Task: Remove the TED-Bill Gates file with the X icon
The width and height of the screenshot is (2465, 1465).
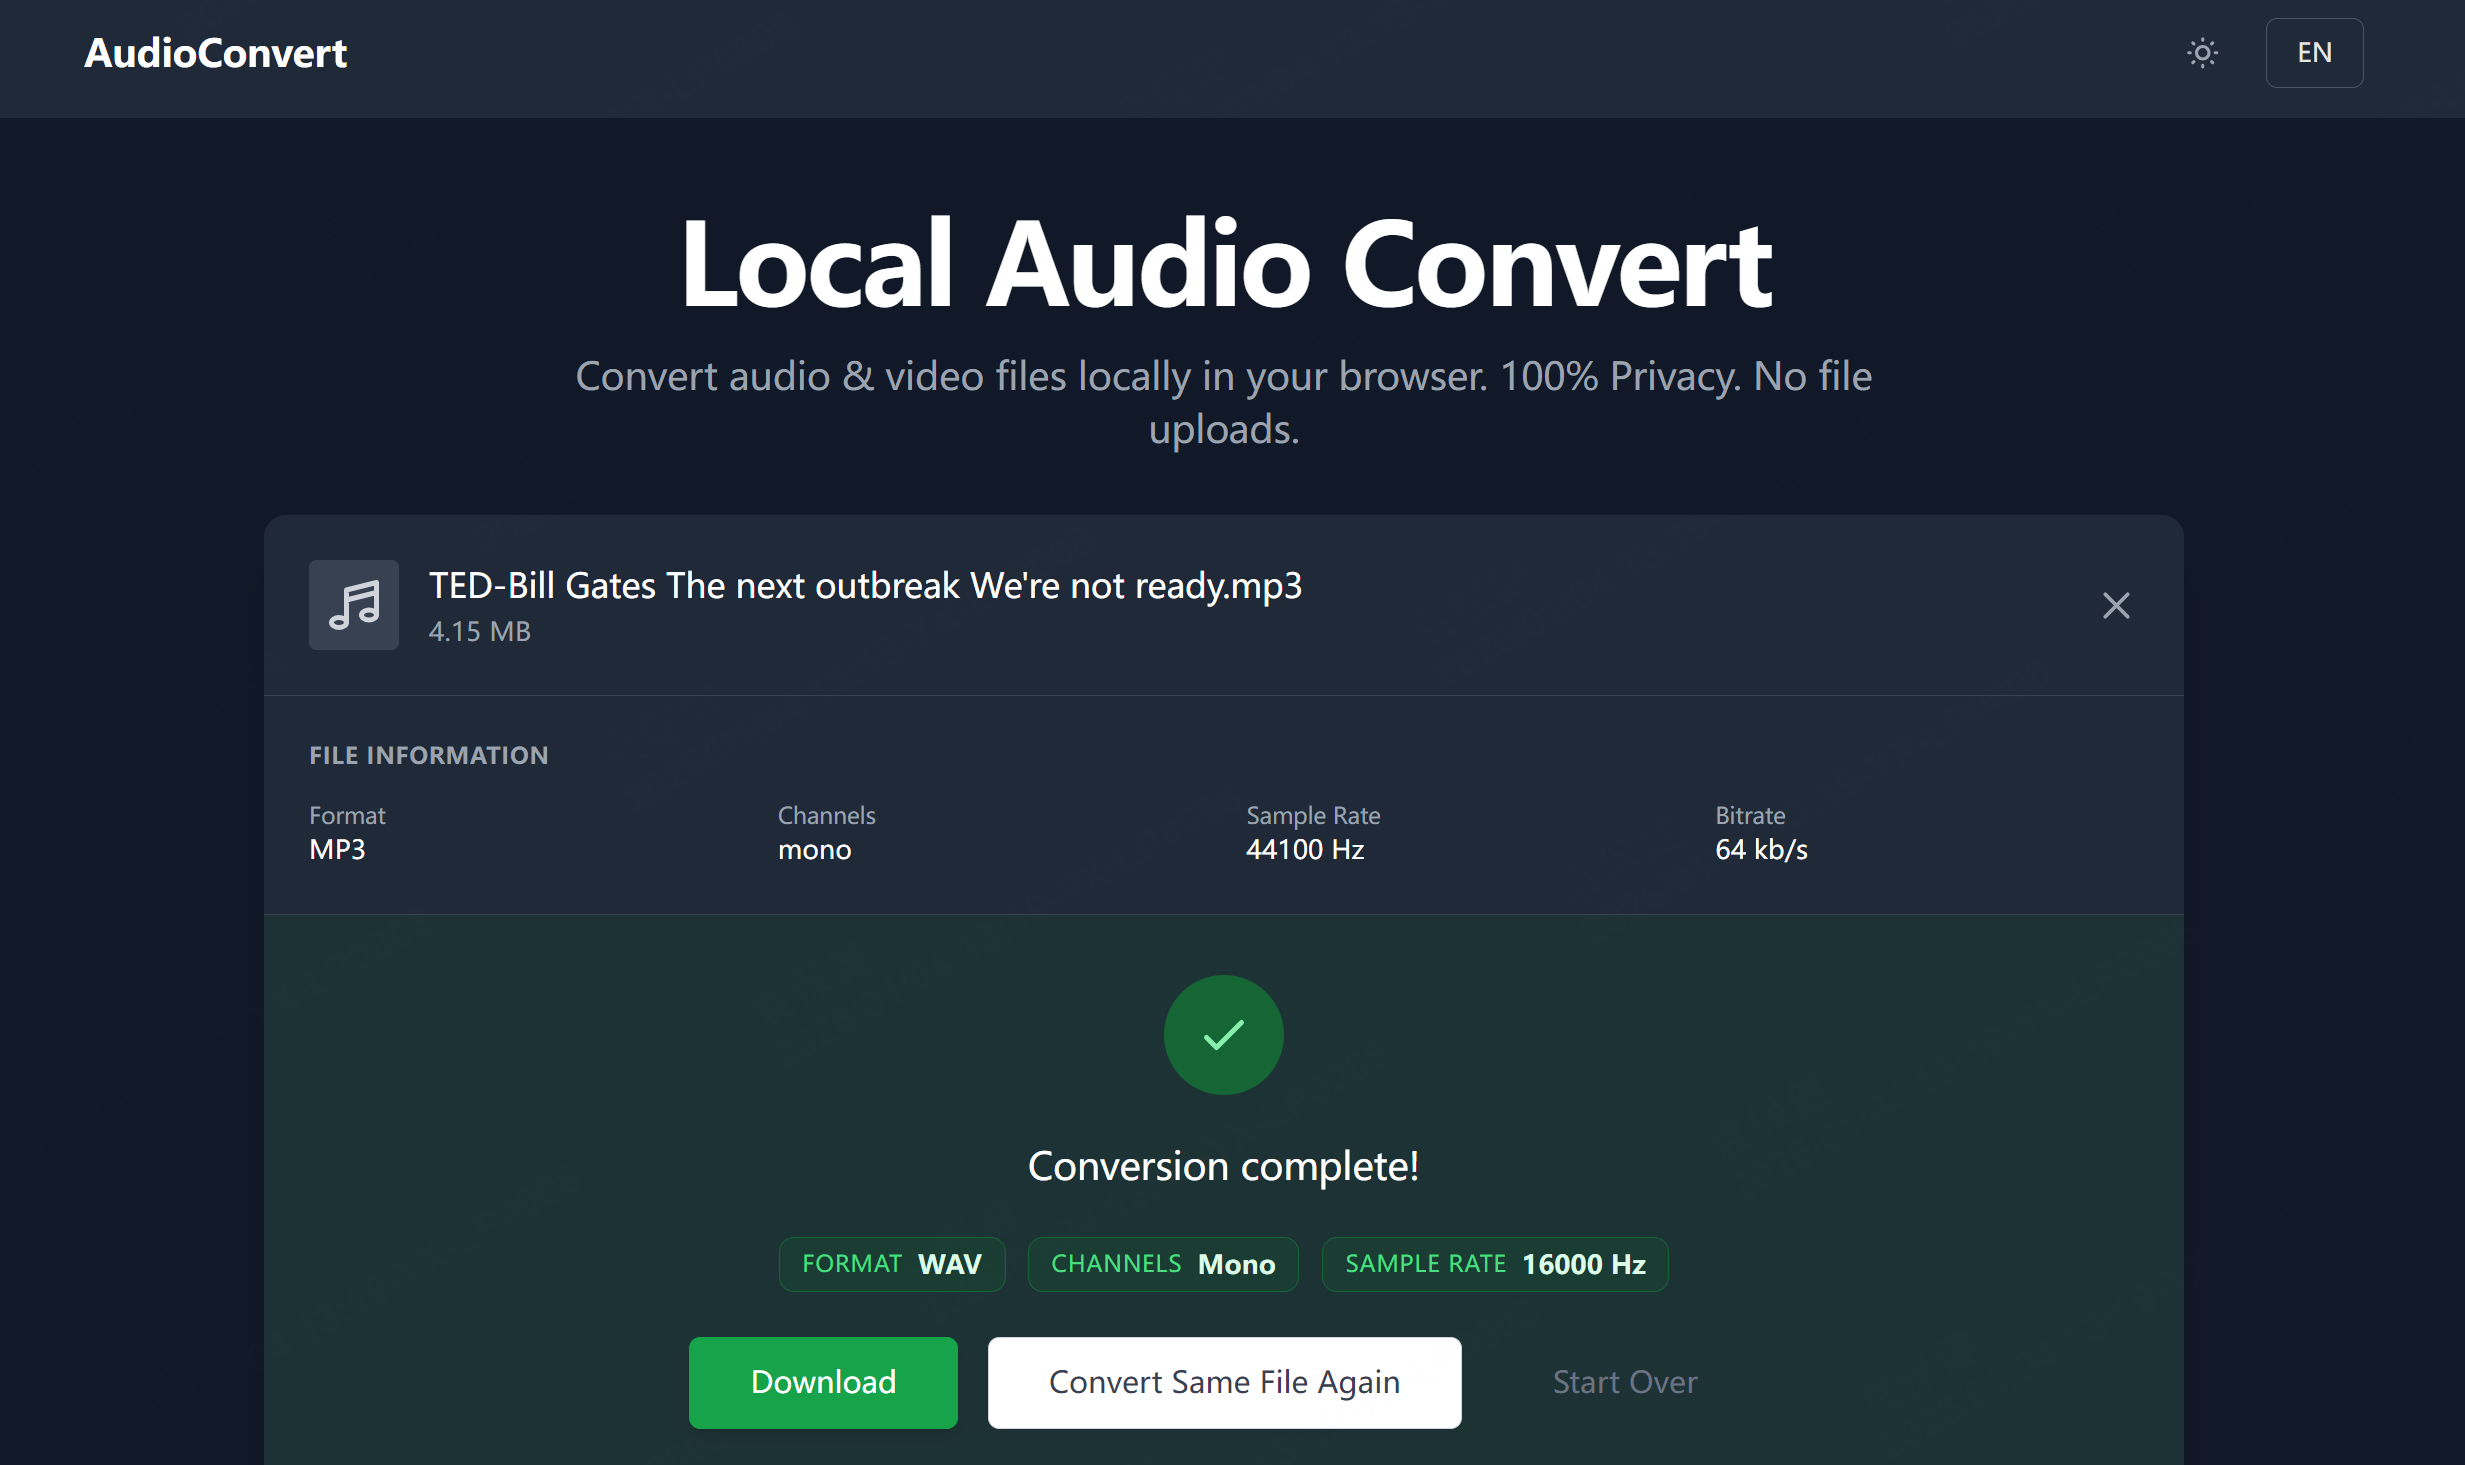Action: tap(2115, 605)
